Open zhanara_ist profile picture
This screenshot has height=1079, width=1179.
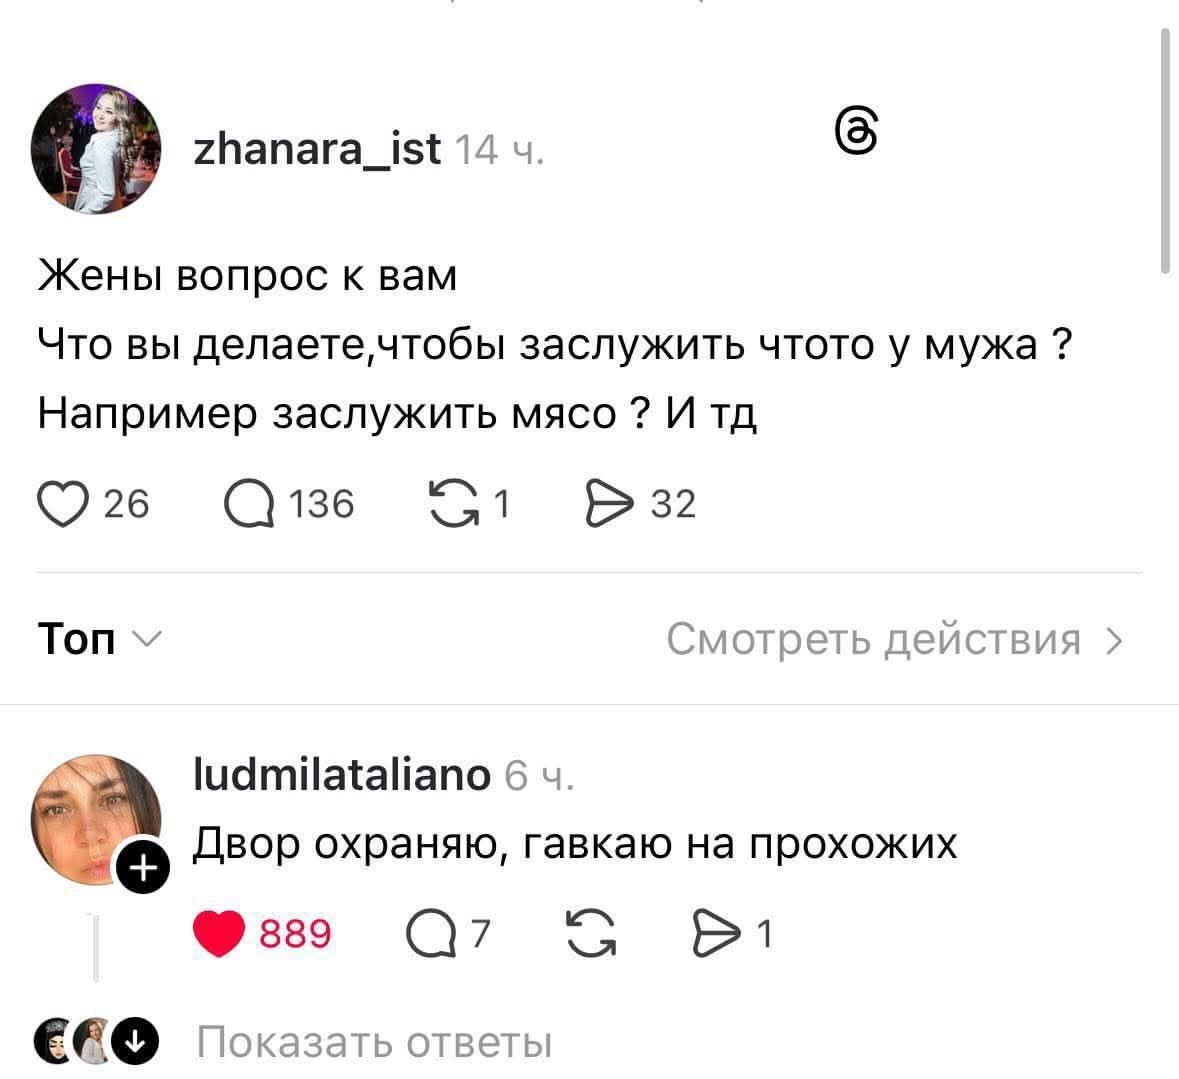coord(96,149)
